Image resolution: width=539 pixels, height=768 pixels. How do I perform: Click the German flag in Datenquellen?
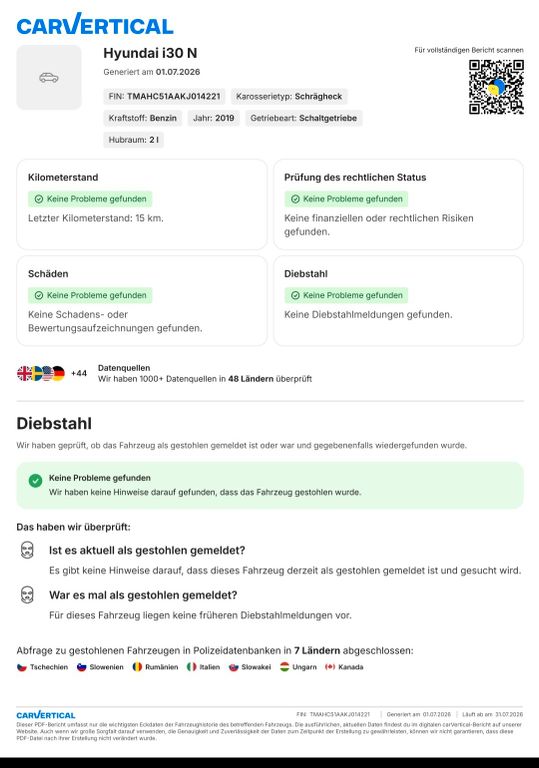click(58, 373)
